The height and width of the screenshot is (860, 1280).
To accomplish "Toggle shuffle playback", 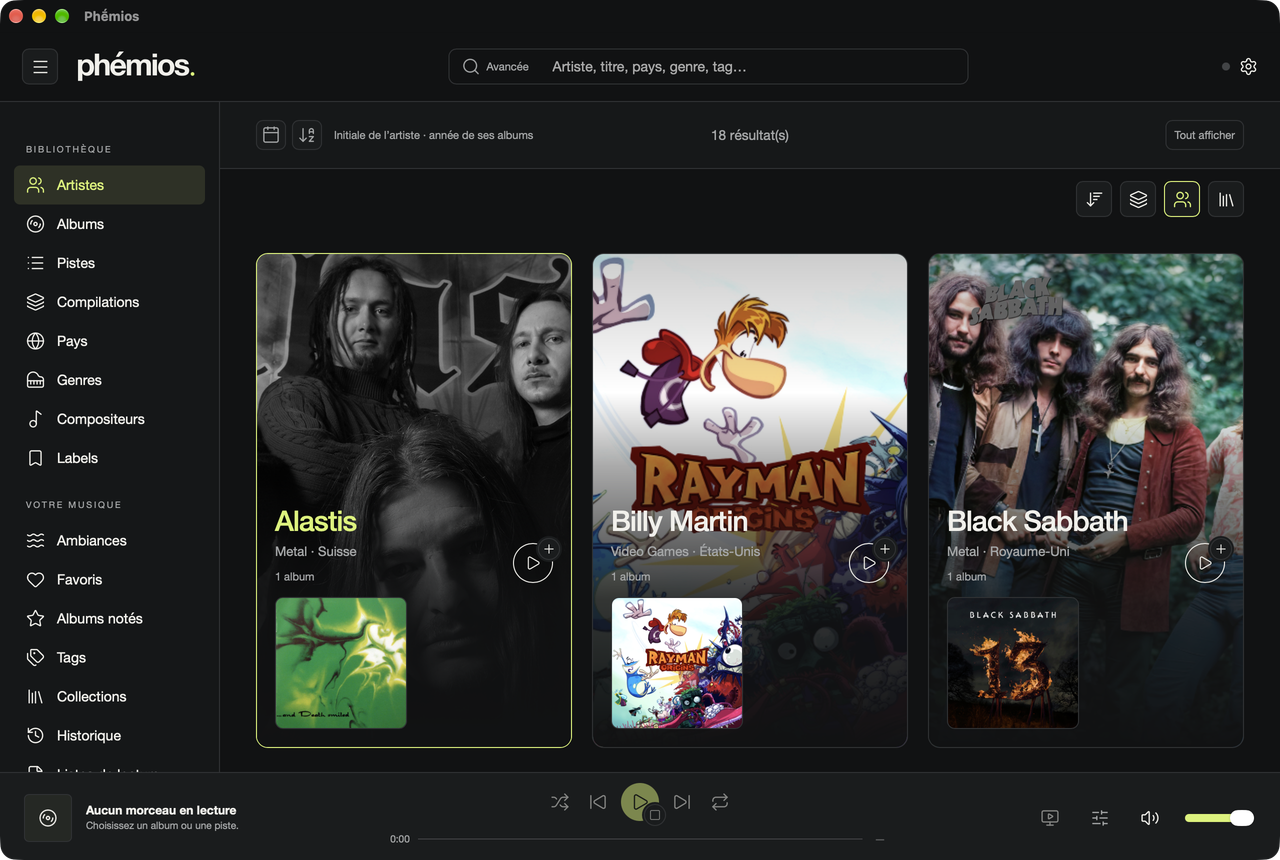I will pos(560,802).
